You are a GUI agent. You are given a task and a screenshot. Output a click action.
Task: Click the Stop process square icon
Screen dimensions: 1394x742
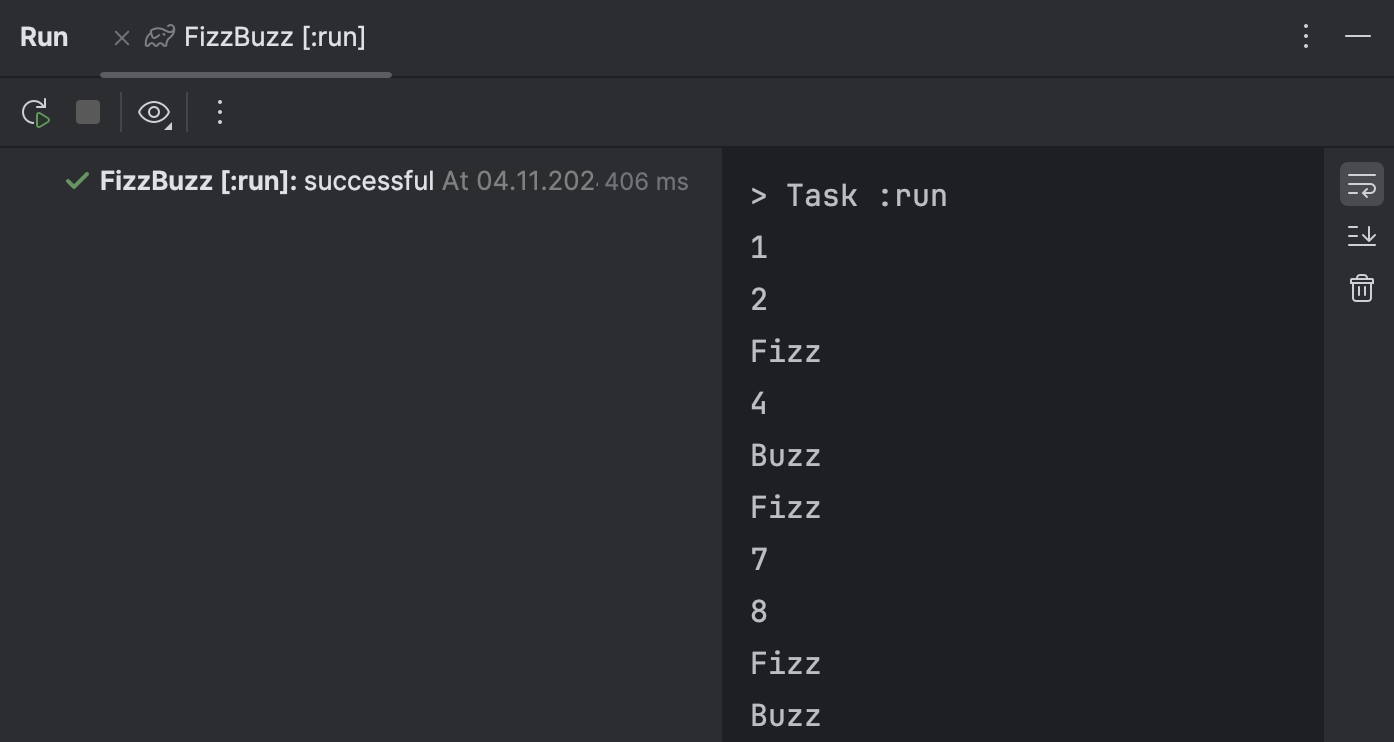88,112
